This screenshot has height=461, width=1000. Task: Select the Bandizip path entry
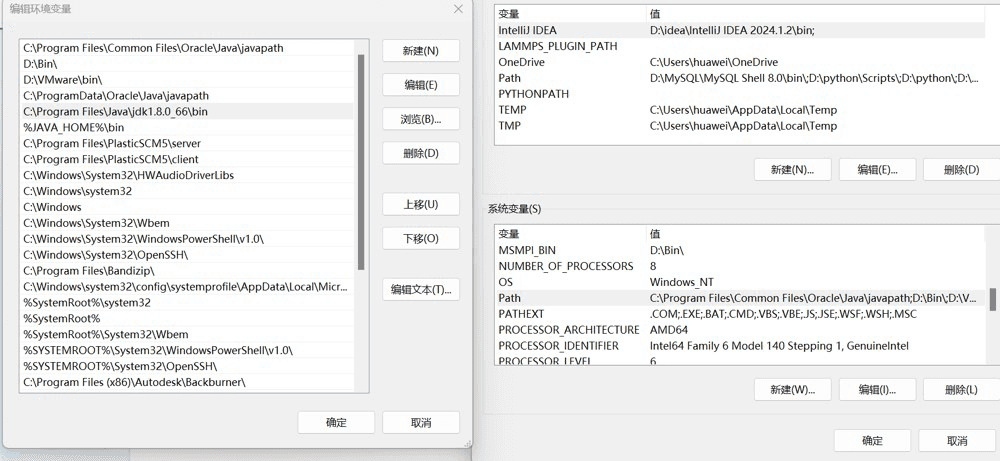(x=186, y=271)
